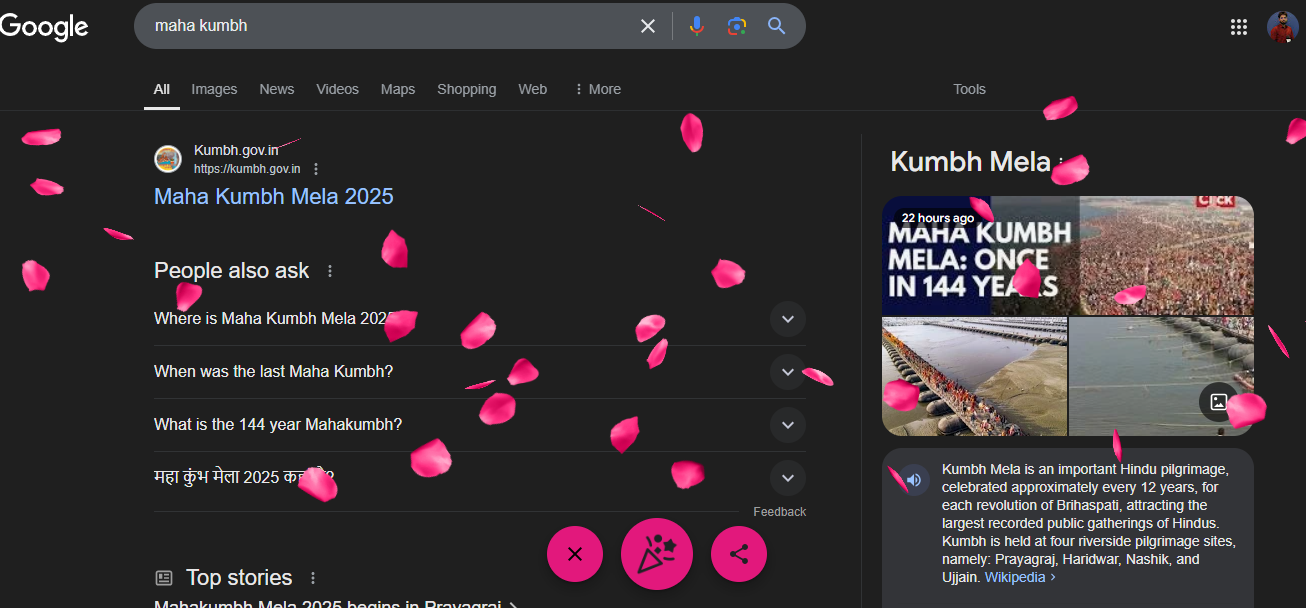
Task: Click the voice search microphone icon
Action: click(x=697, y=26)
